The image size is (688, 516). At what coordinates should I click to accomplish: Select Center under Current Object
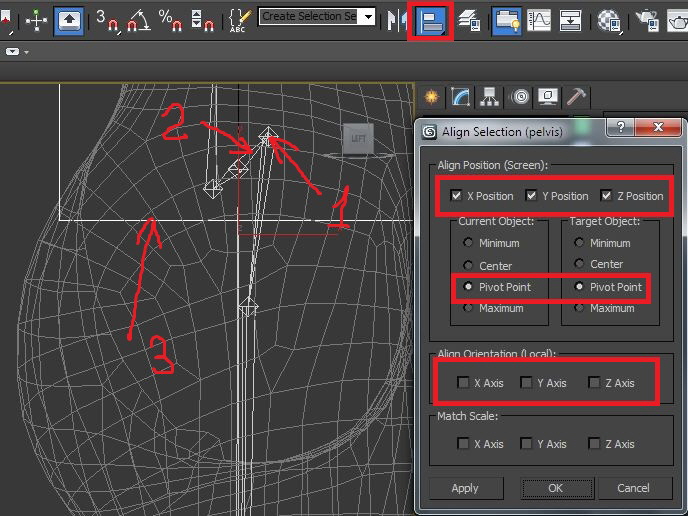tap(466, 265)
